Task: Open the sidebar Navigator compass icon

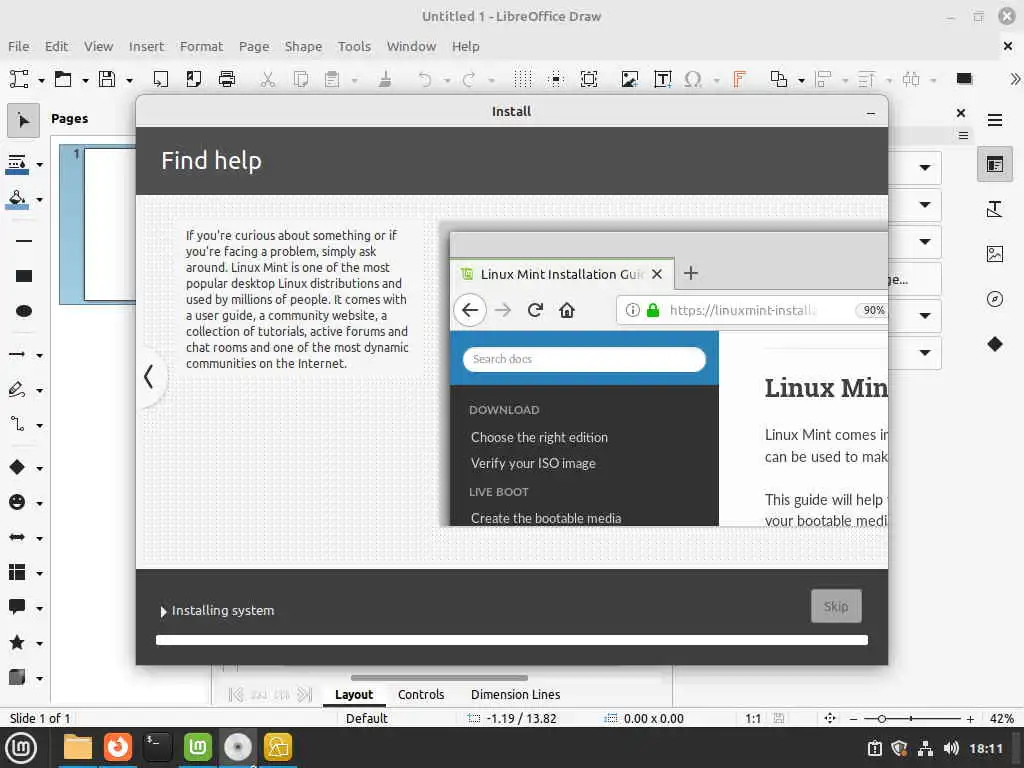Action: coord(995,299)
